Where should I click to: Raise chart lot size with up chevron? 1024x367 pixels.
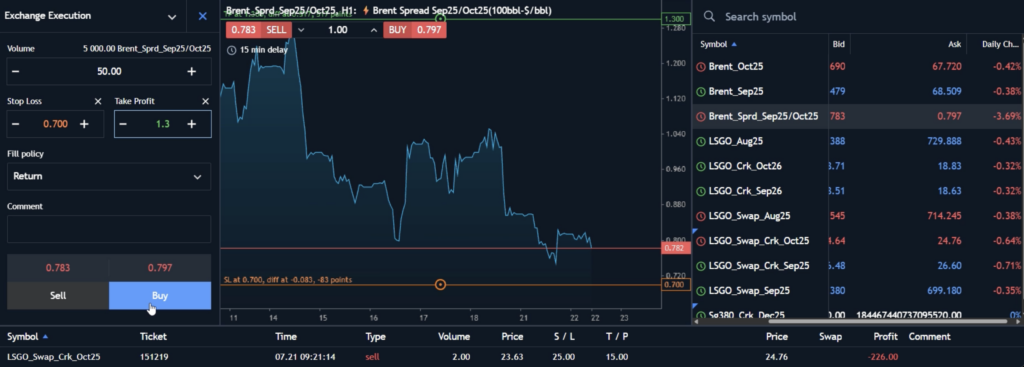(x=374, y=29)
